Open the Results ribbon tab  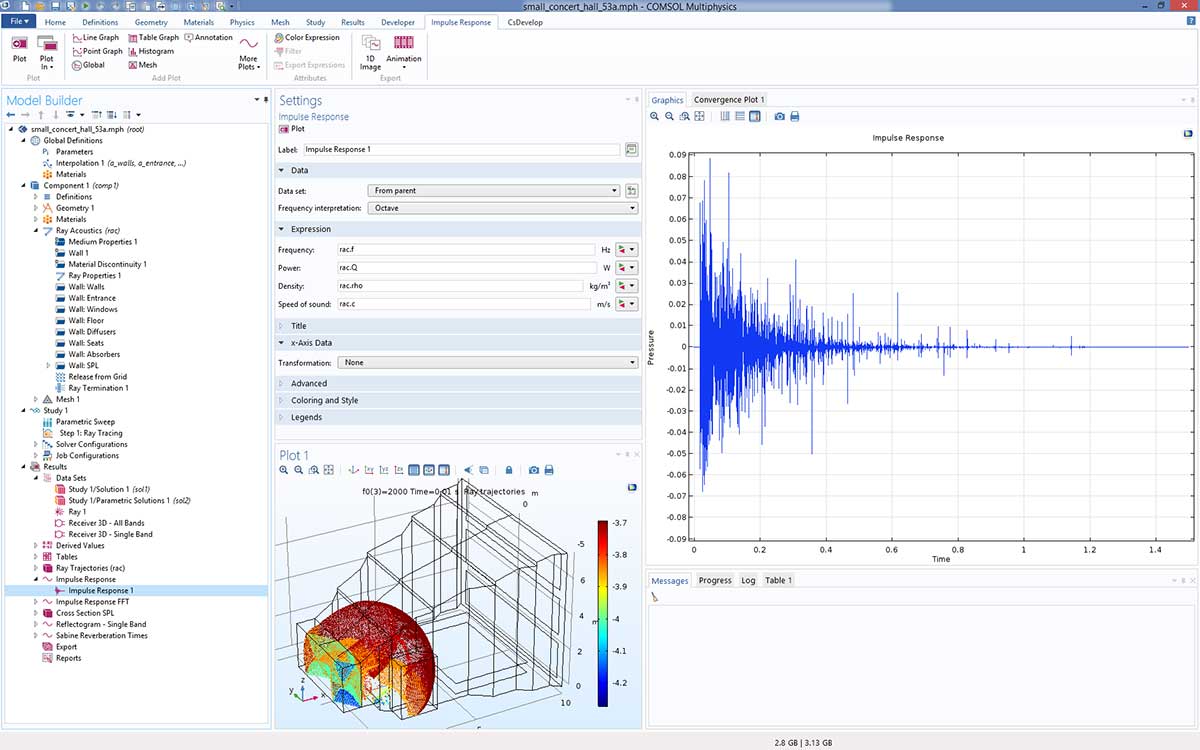tap(352, 22)
